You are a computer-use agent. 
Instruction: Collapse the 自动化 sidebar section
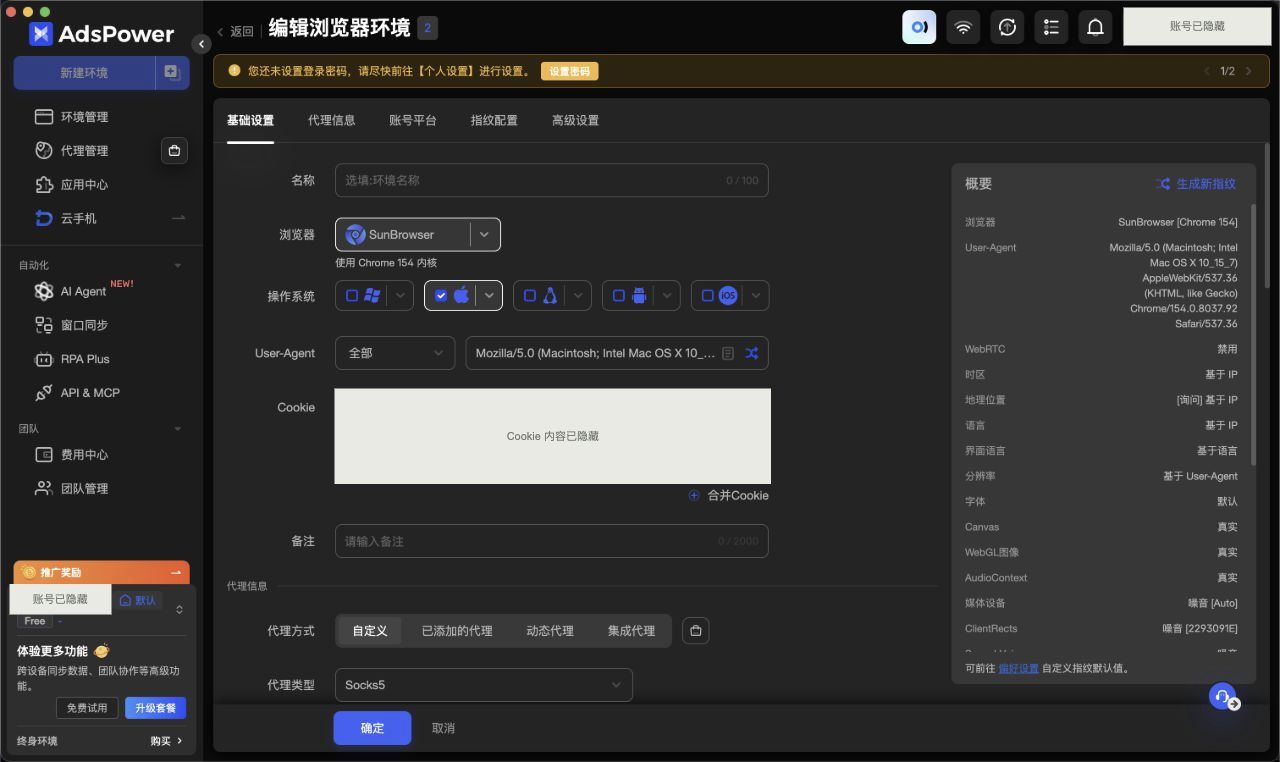pos(178,266)
